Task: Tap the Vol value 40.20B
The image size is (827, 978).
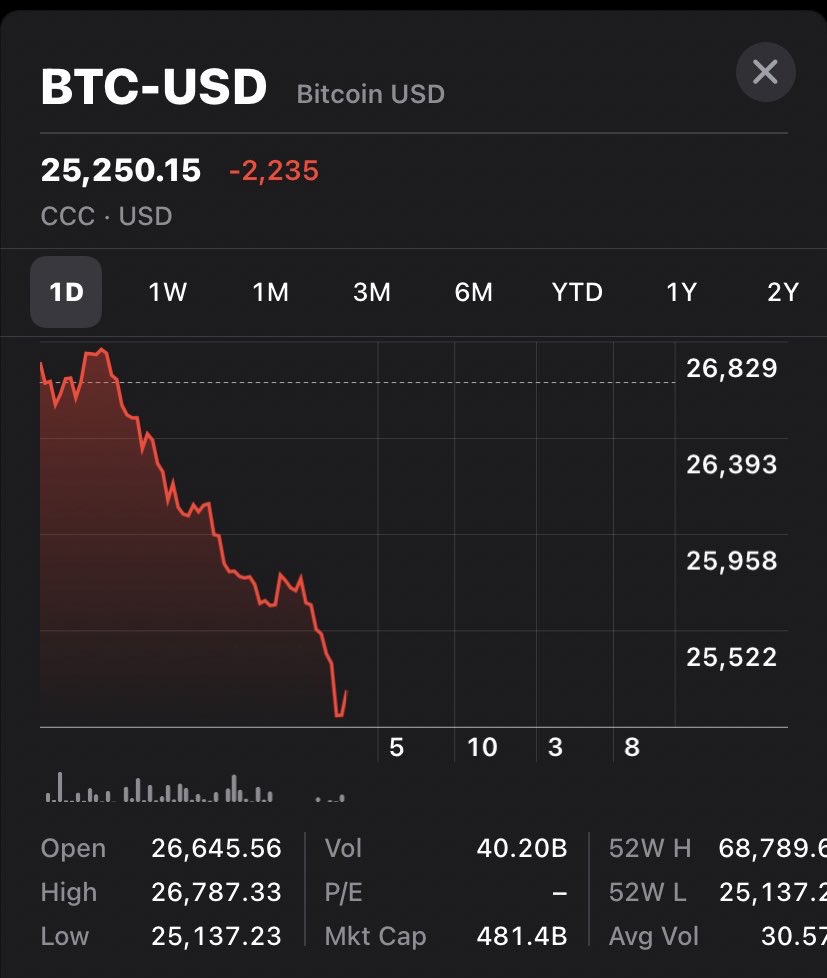Action: coord(521,849)
